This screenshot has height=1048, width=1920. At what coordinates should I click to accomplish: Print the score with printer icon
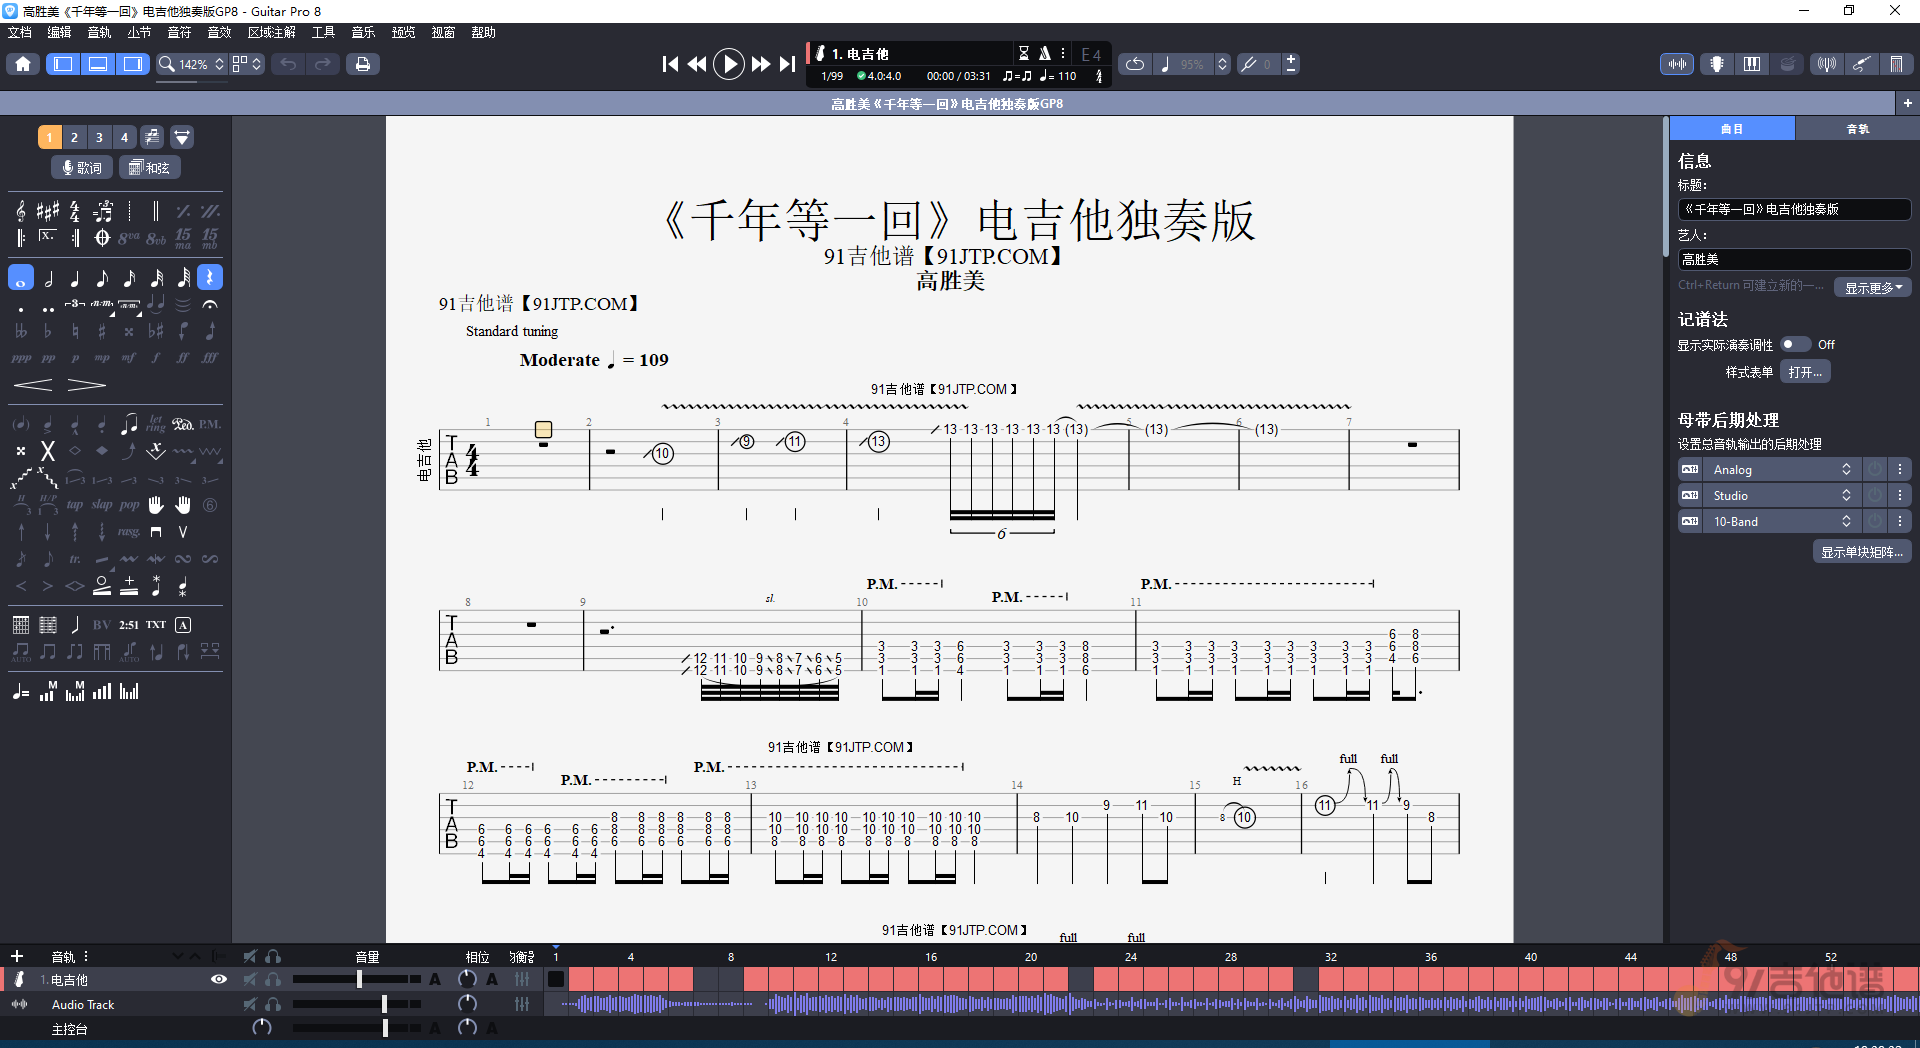point(363,64)
